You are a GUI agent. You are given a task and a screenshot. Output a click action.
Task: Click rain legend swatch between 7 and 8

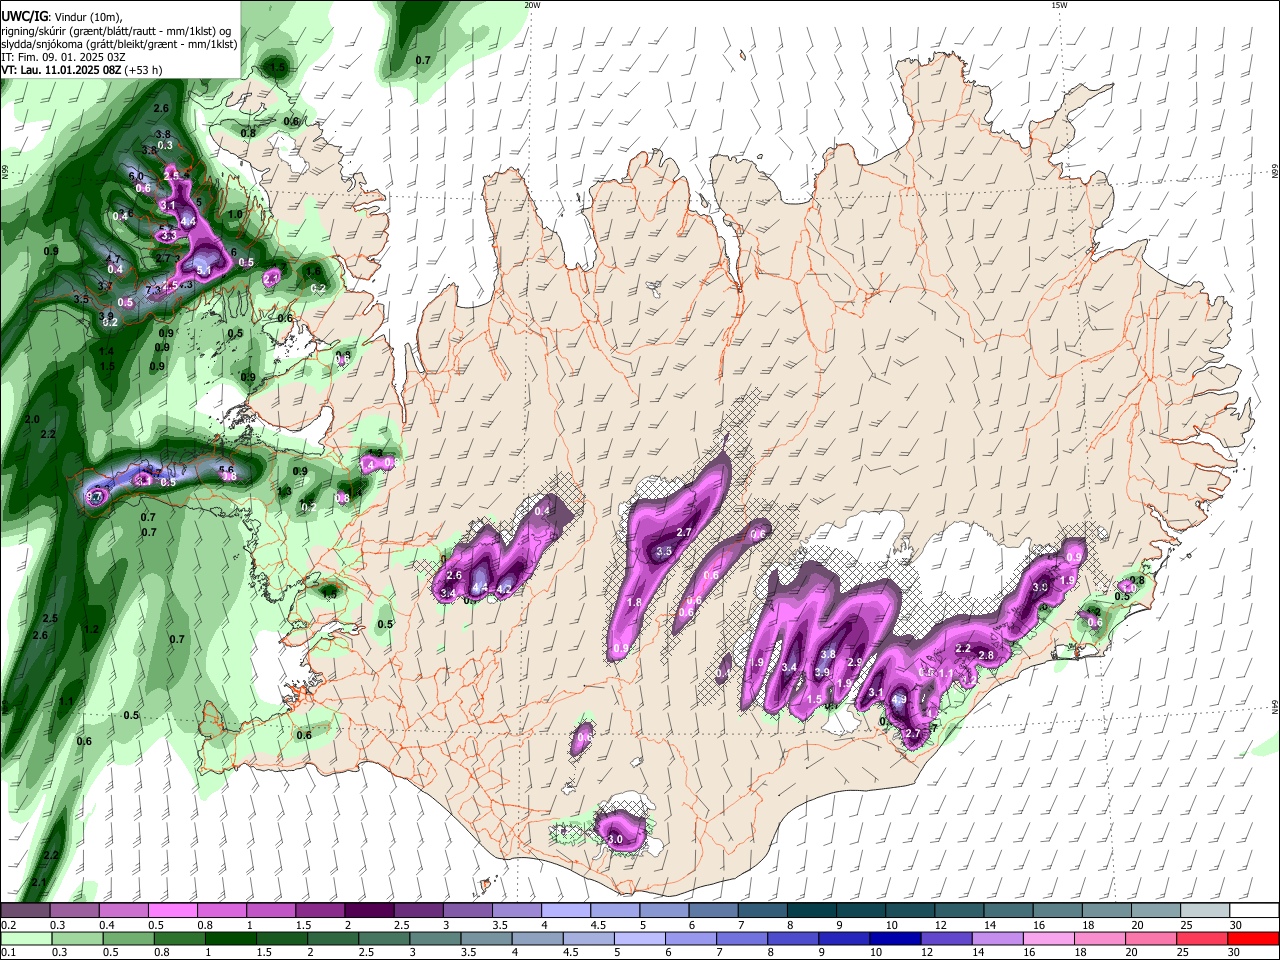click(x=743, y=938)
